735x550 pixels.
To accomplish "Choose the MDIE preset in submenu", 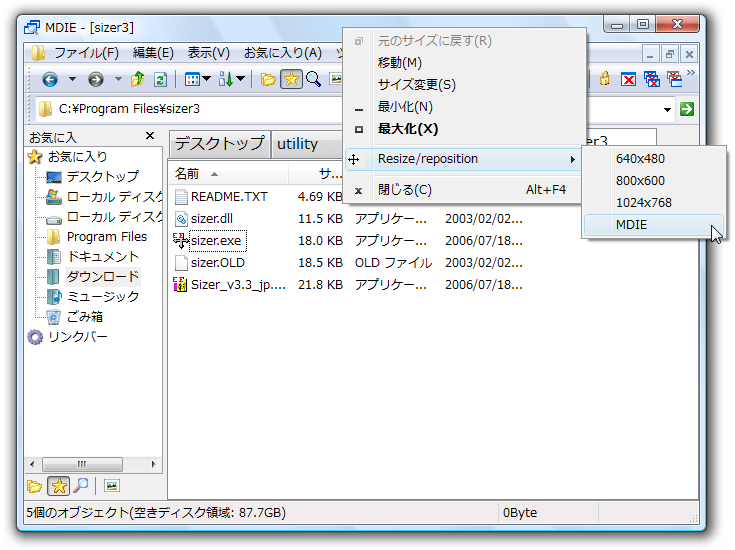I will coord(653,225).
